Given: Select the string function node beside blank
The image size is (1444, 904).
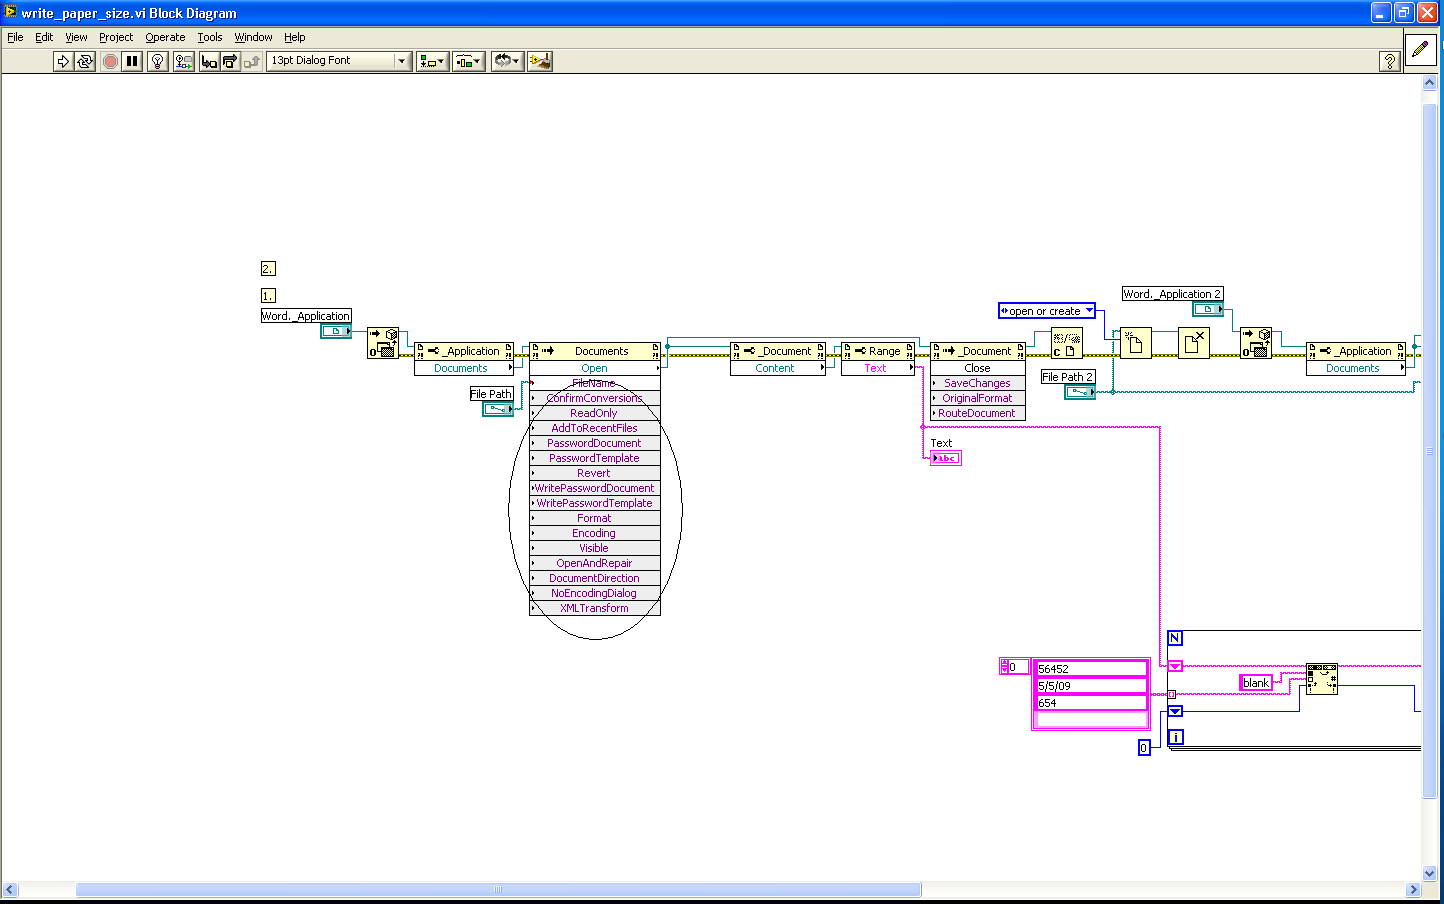Looking at the screenshot, I should (1322, 679).
